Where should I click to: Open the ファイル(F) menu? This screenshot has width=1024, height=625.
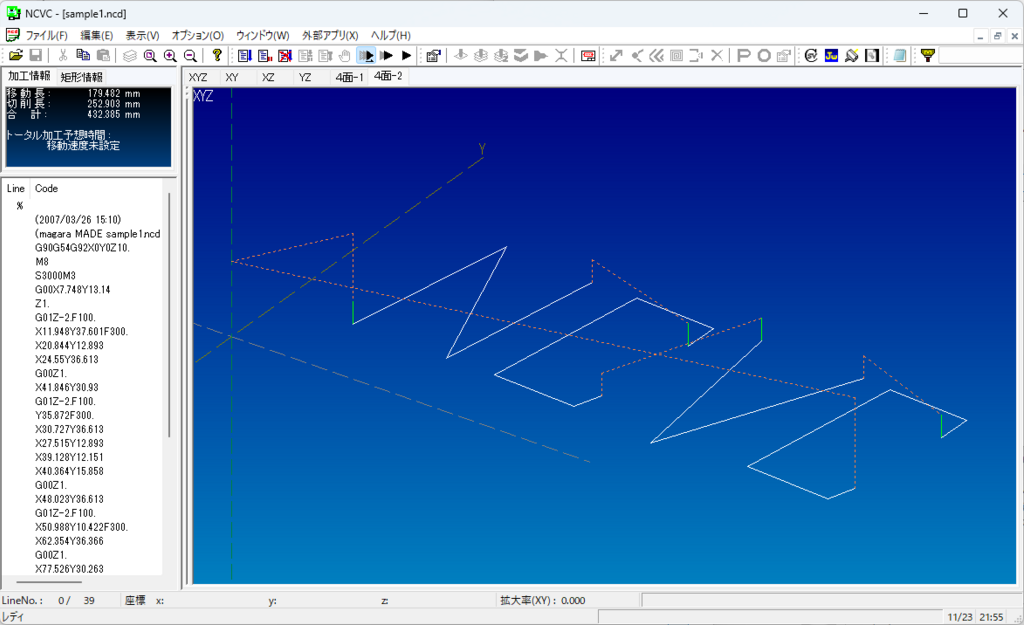(46, 35)
